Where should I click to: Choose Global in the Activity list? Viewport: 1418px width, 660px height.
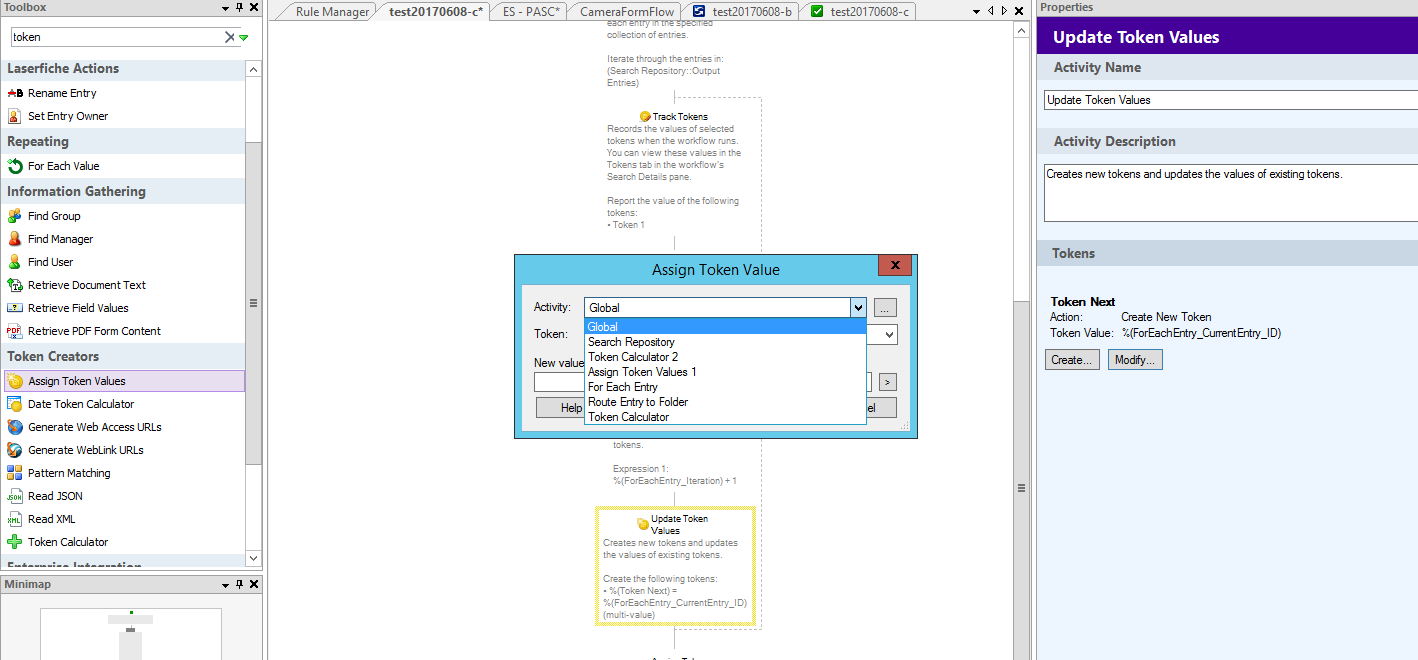[725, 327]
